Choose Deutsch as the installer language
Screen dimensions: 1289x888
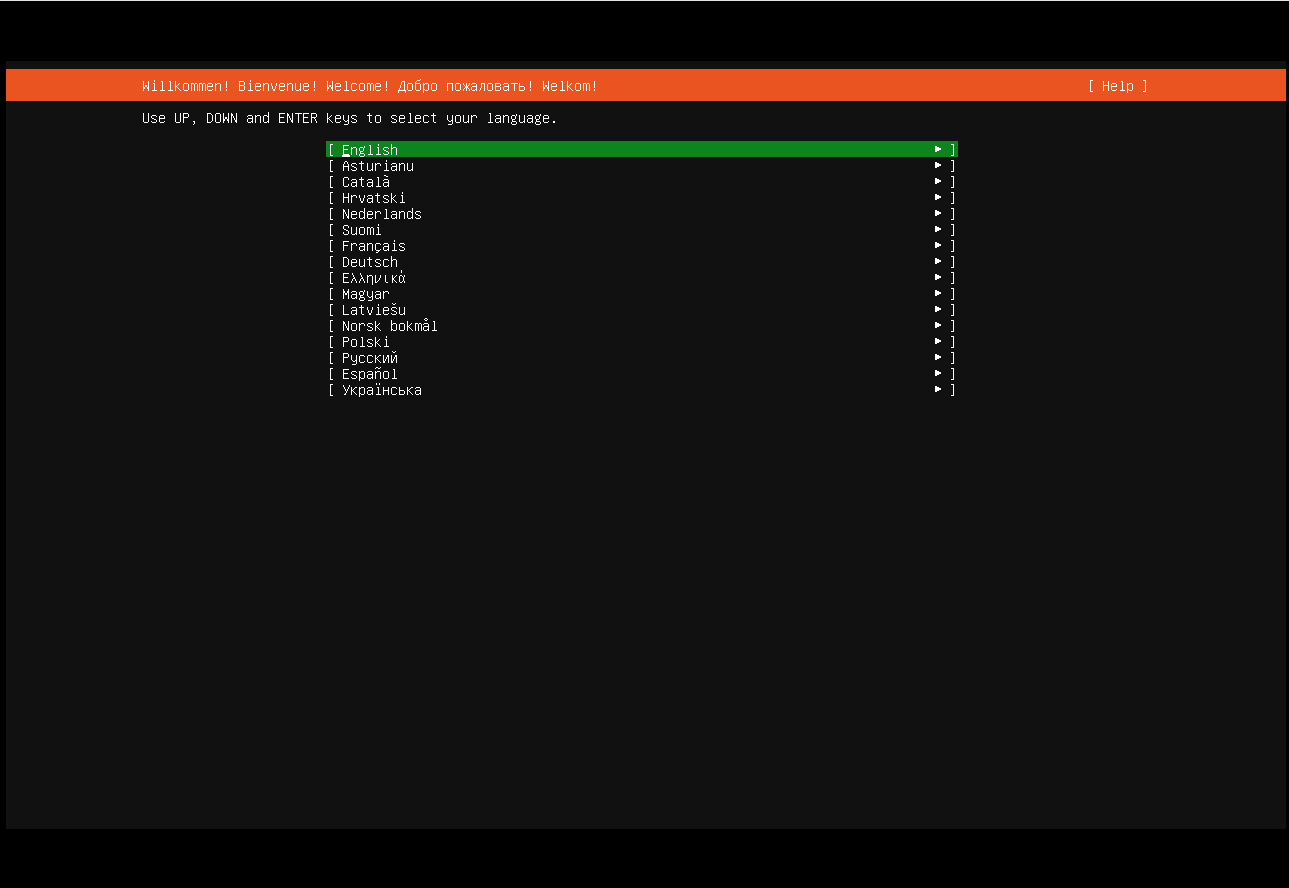click(x=369, y=262)
